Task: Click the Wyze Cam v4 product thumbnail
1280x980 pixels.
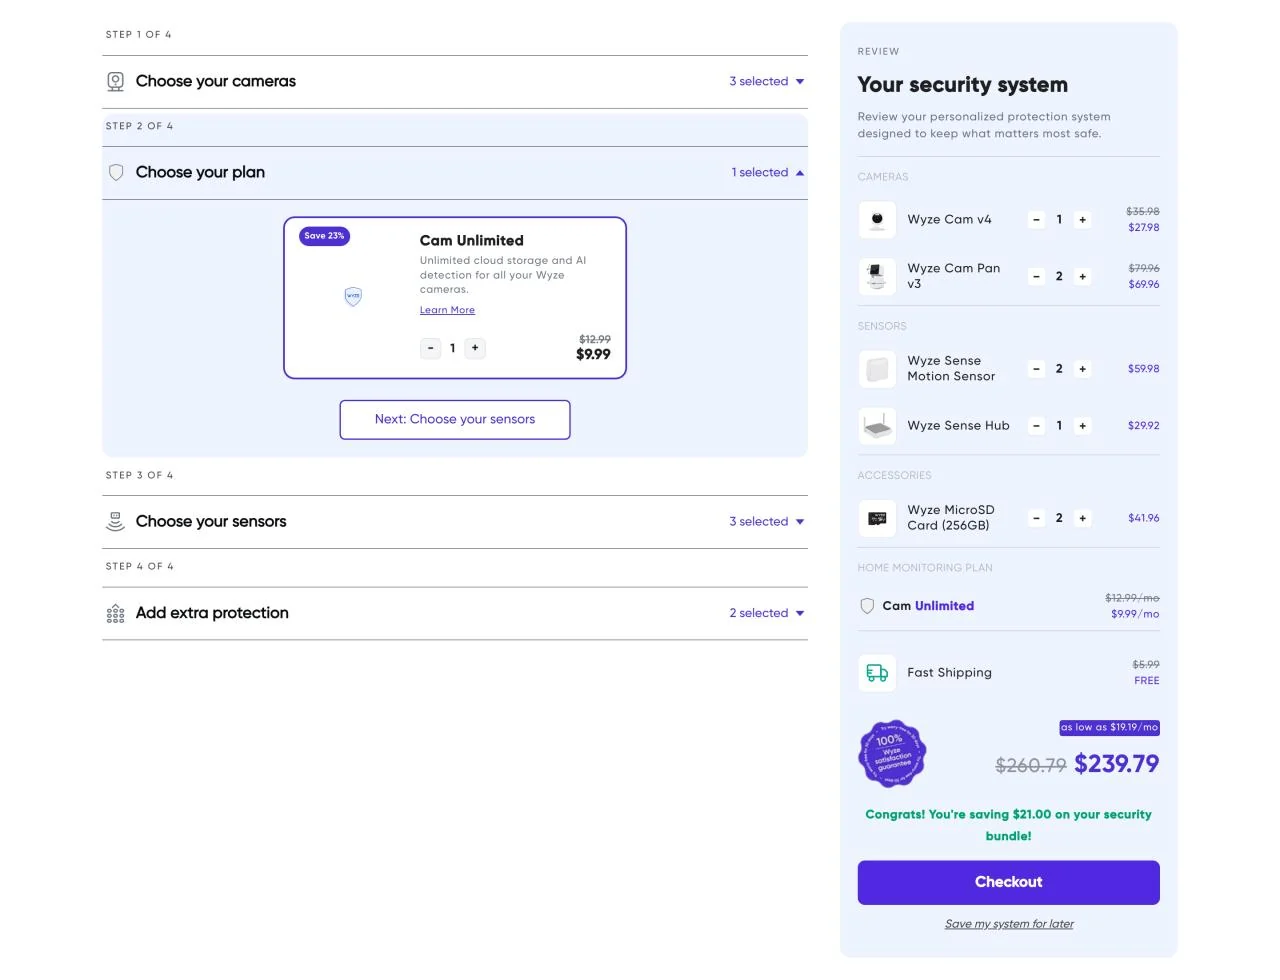Action: (877, 220)
